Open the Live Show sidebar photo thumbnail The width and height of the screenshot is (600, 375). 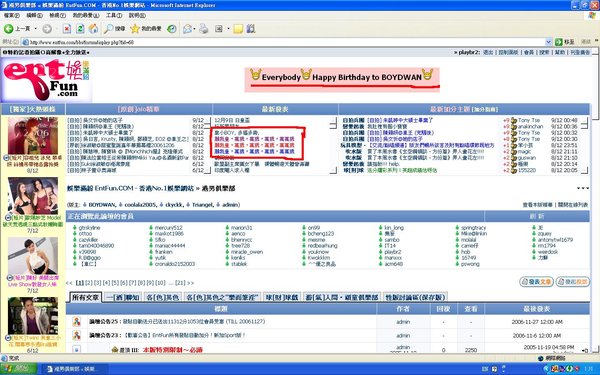pos(33,255)
